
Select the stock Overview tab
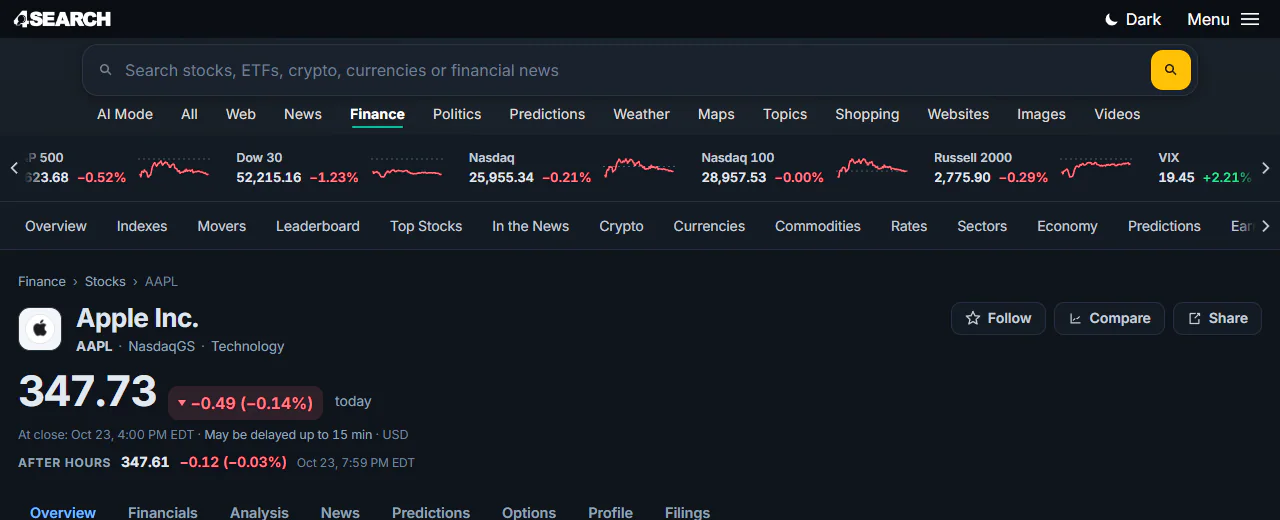[63, 512]
